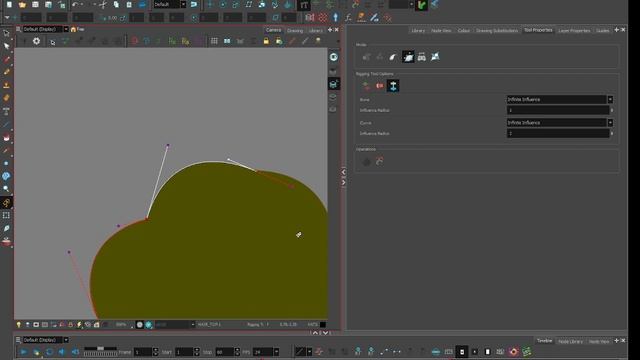Open the FPS dropdown showing 24
This screenshot has width=640, height=360.
click(266, 352)
